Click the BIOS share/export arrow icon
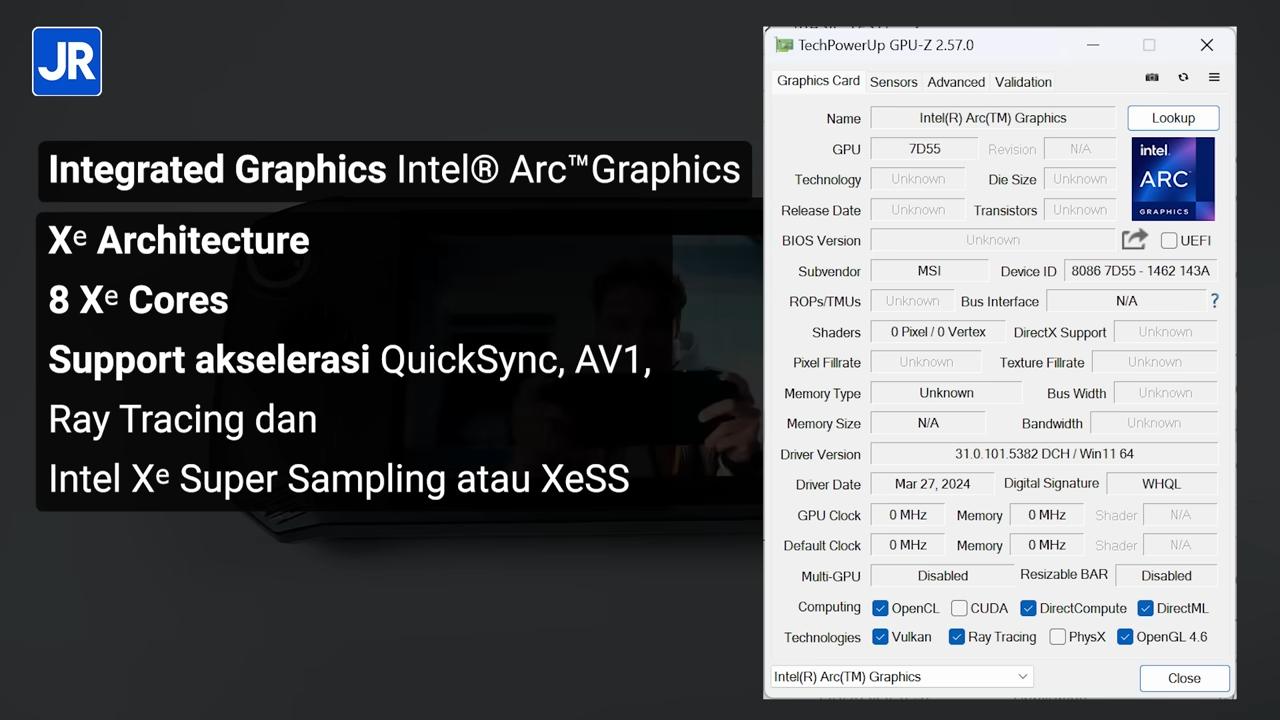The height and width of the screenshot is (720, 1280). [1134, 240]
